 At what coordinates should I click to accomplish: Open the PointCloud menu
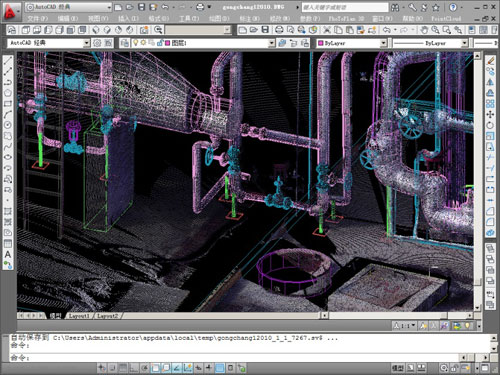click(x=446, y=19)
